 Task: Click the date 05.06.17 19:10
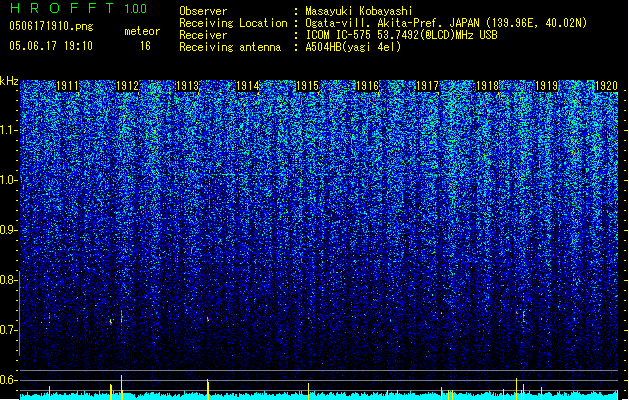point(51,46)
